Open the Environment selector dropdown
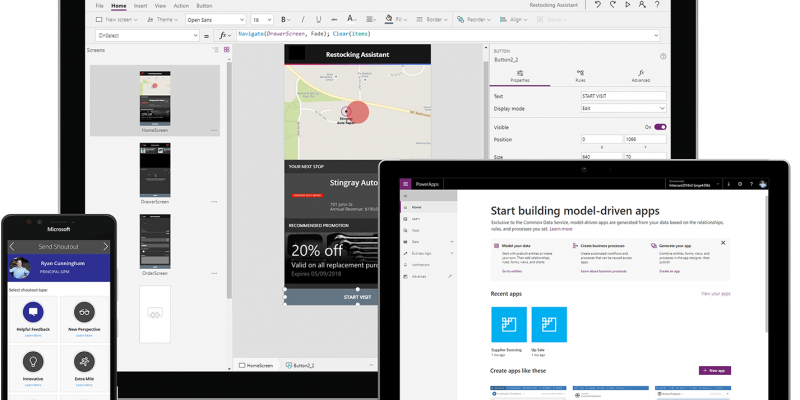 click(x=693, y=184)
